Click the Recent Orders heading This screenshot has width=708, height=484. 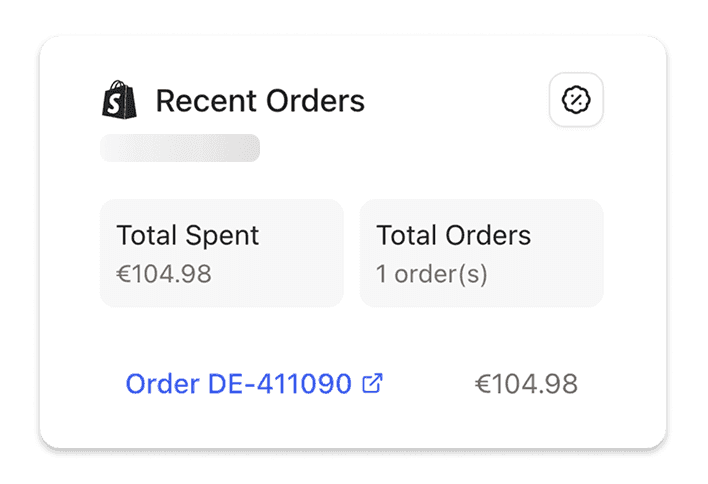click(260, 101)
